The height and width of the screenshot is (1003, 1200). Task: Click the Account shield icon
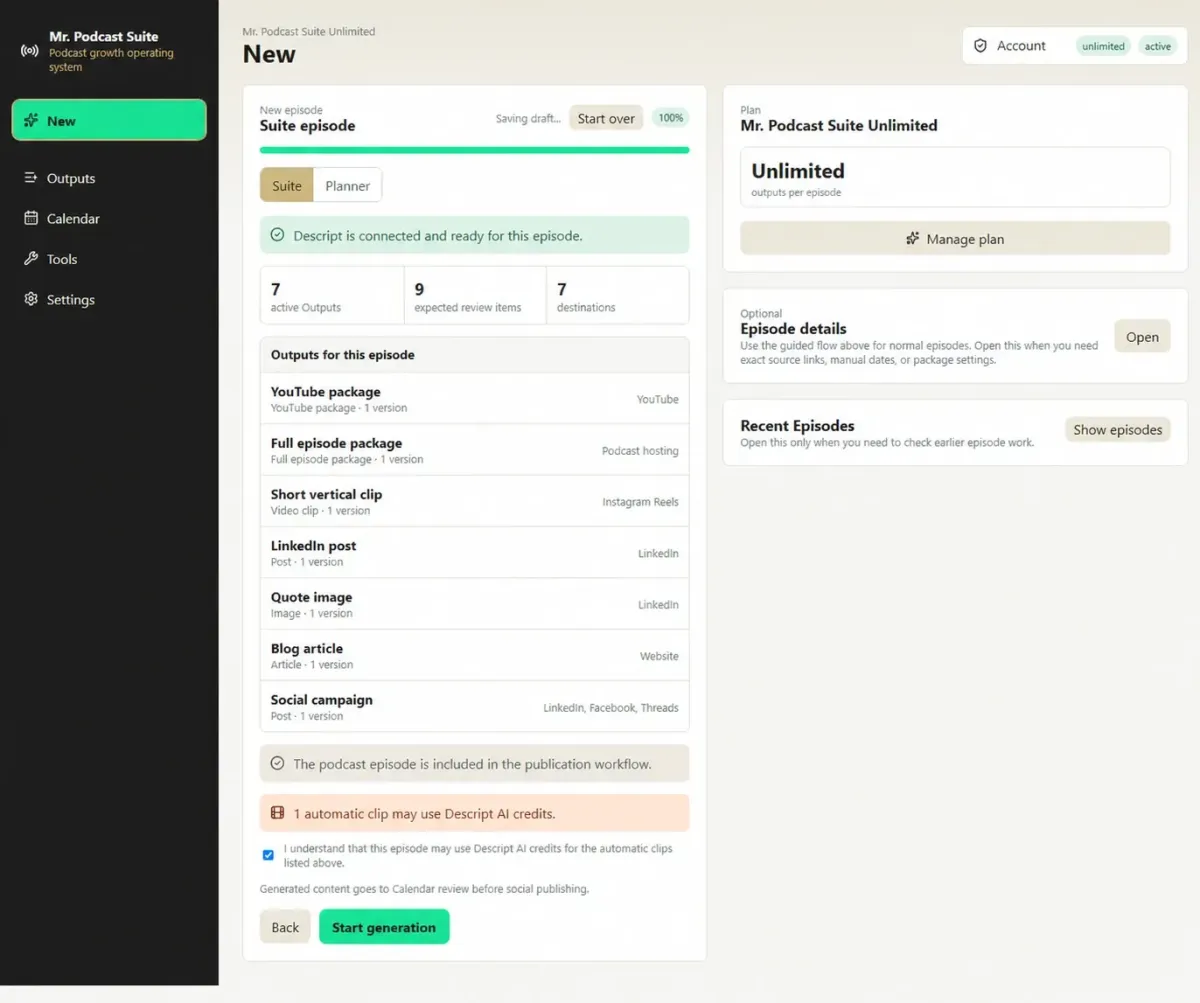(x=980, y=46)
